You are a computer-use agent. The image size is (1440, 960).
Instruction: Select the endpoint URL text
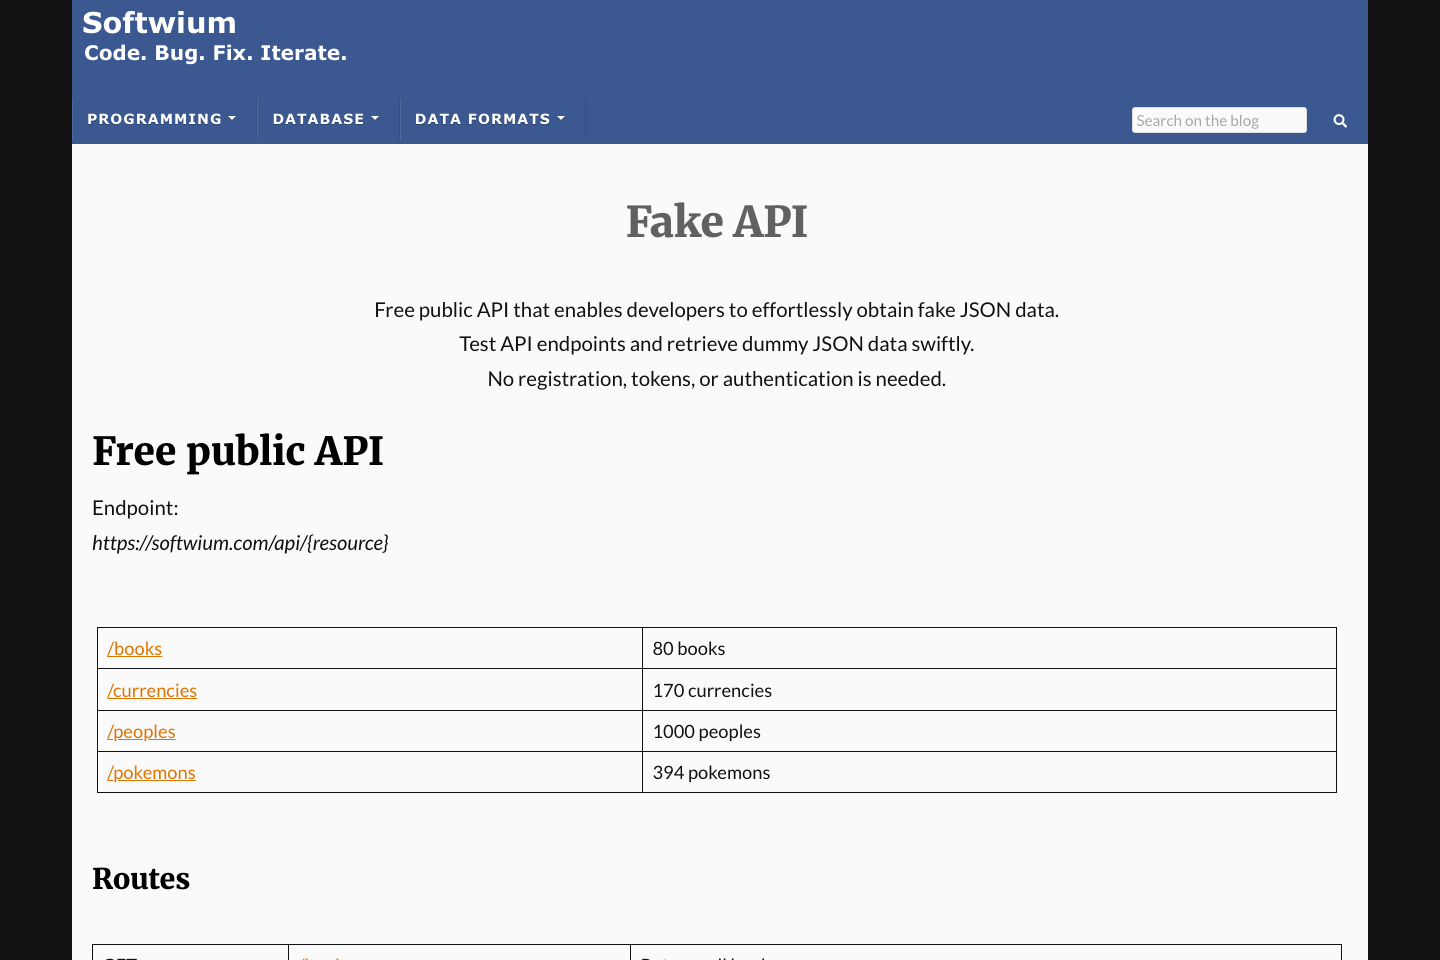click(240, 543)
